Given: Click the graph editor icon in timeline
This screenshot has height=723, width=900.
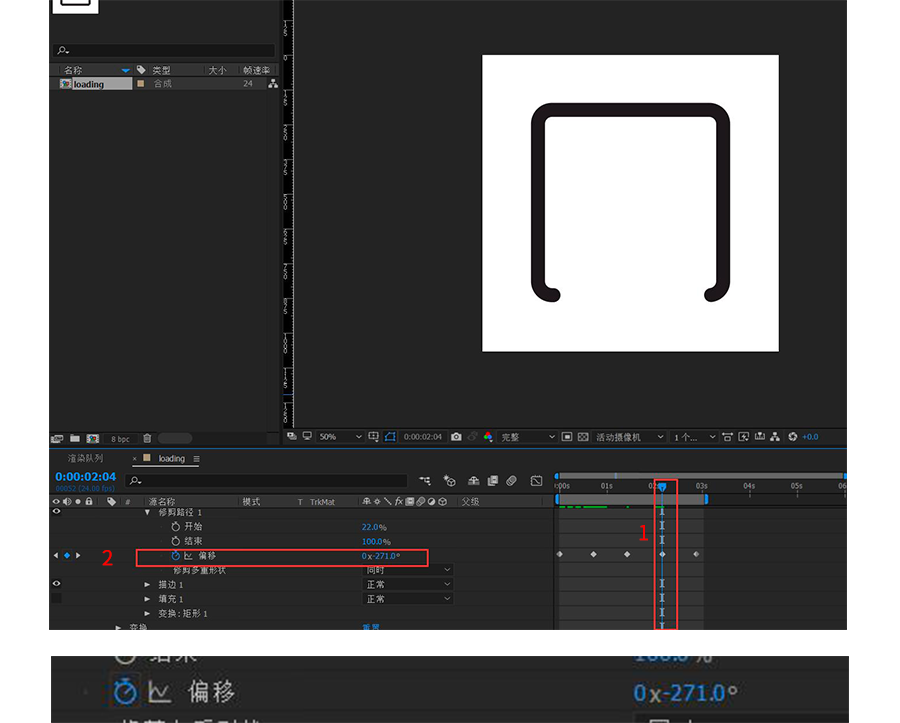Looking at the screenshot, I should (536, 481).
